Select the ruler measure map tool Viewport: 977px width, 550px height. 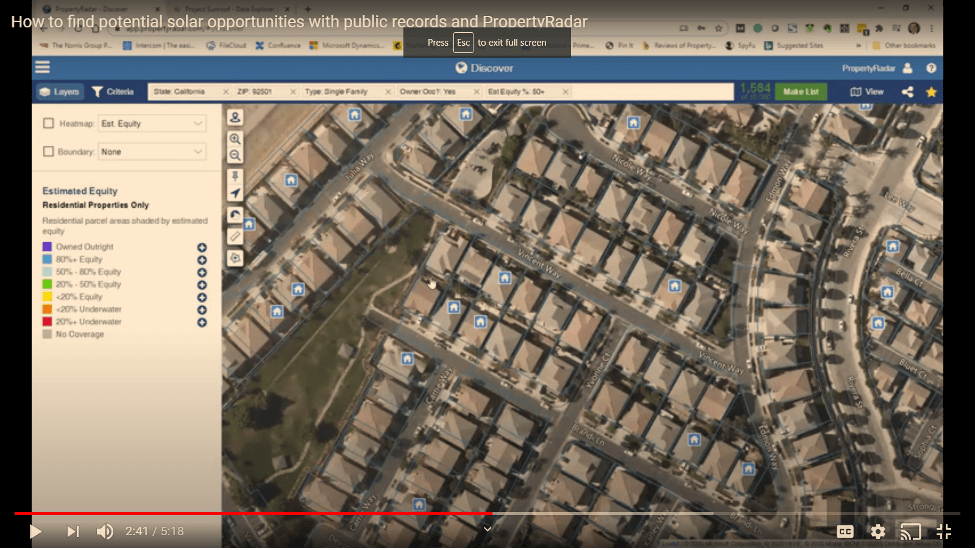point(235,236)
